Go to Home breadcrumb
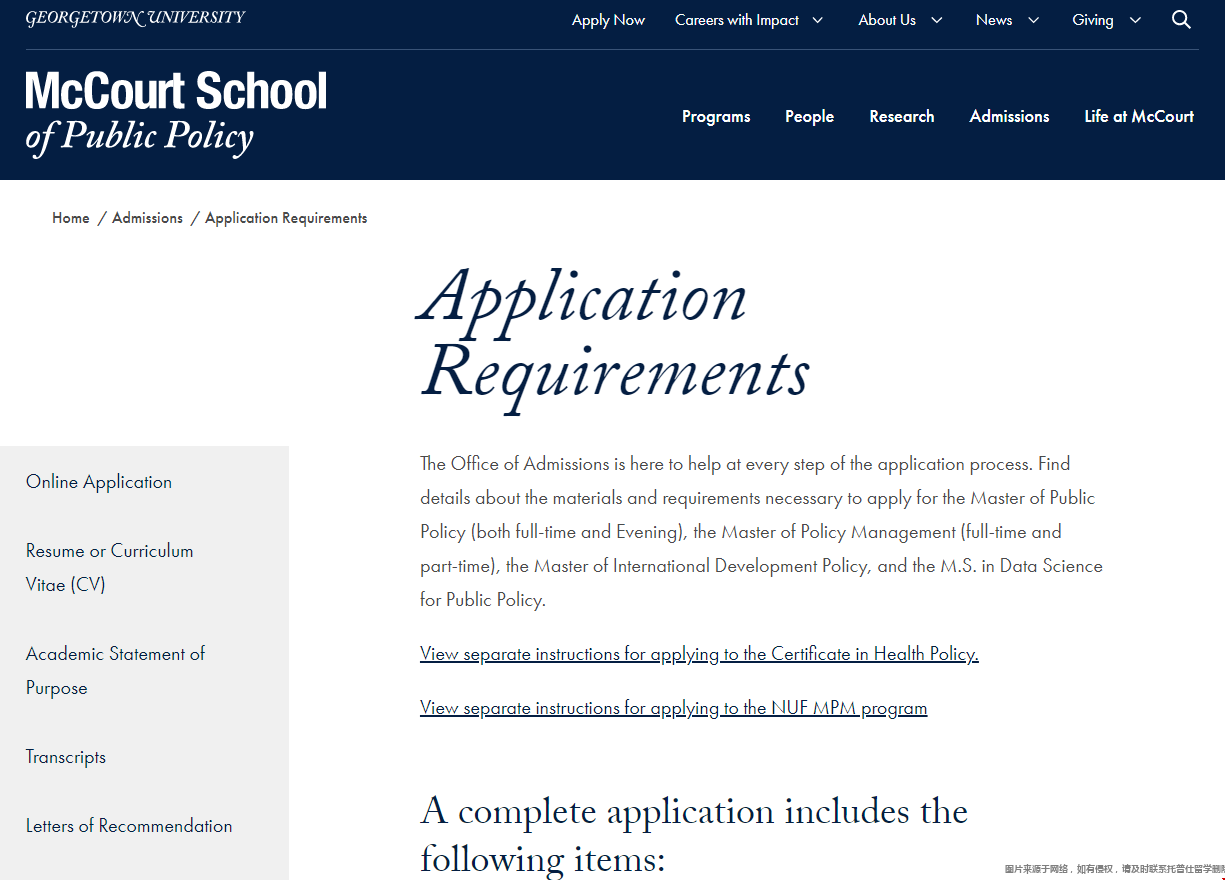1225x880 pixels. (71, 218)
